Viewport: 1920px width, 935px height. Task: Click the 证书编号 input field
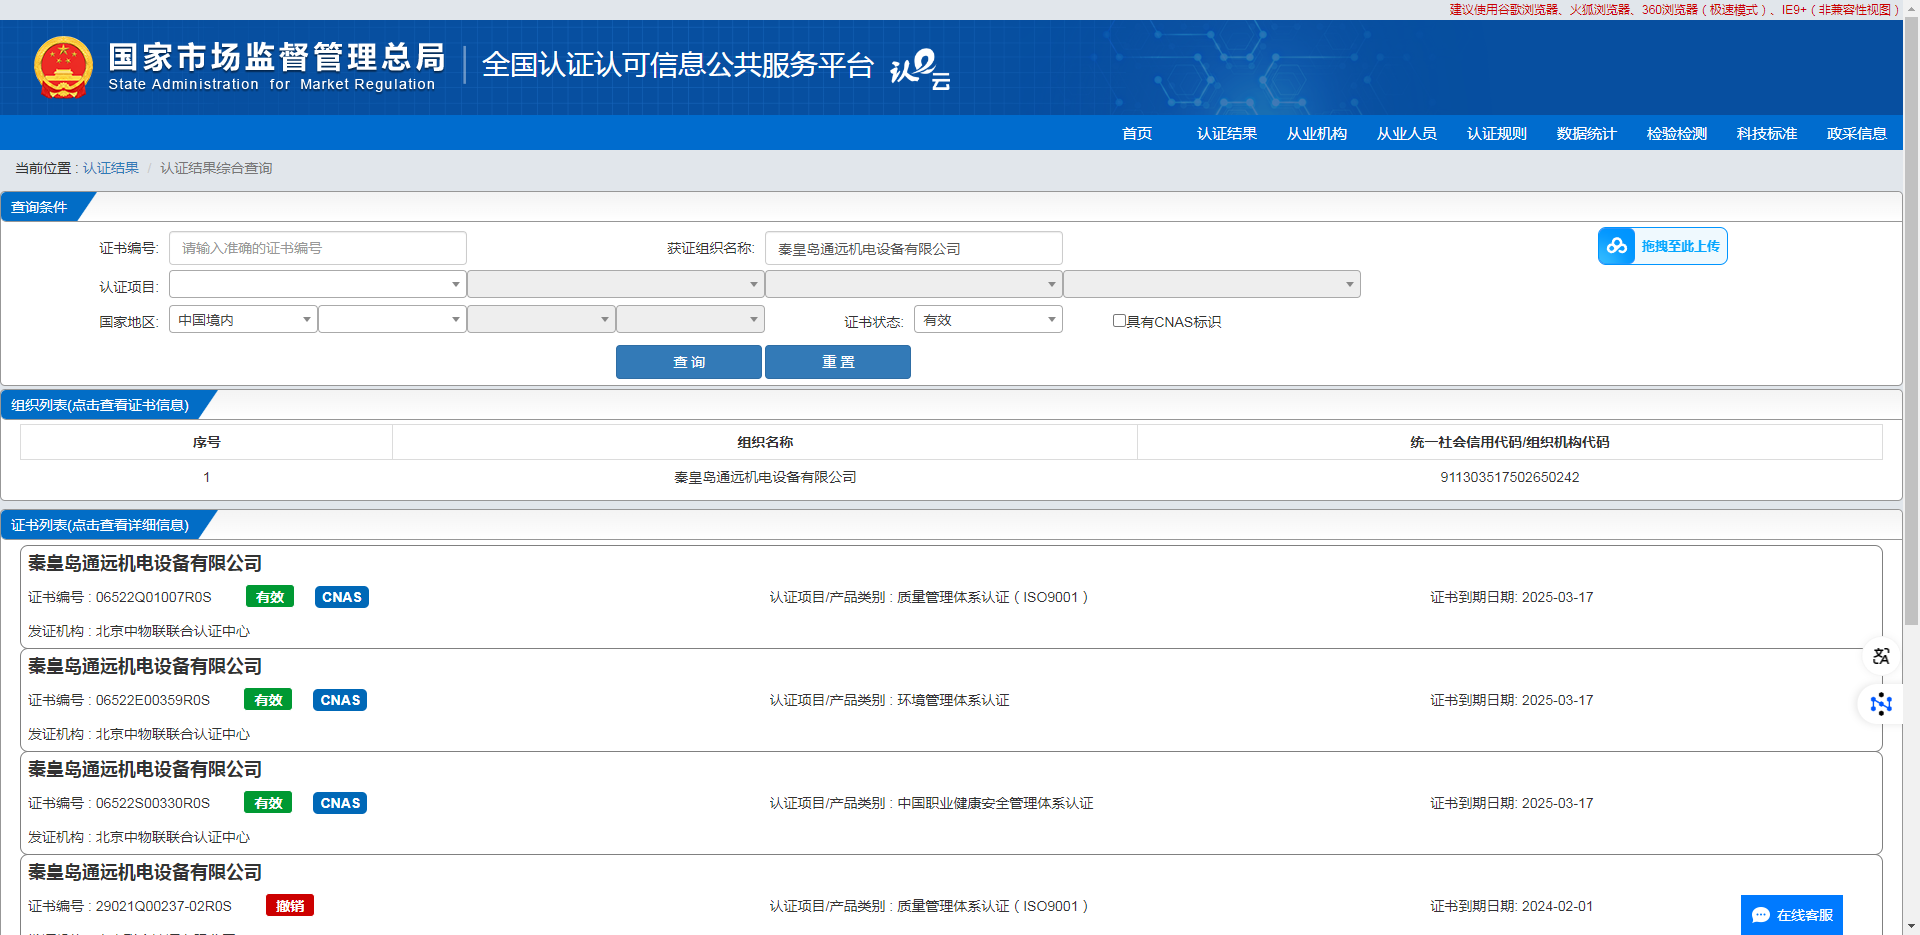[318, 248]
